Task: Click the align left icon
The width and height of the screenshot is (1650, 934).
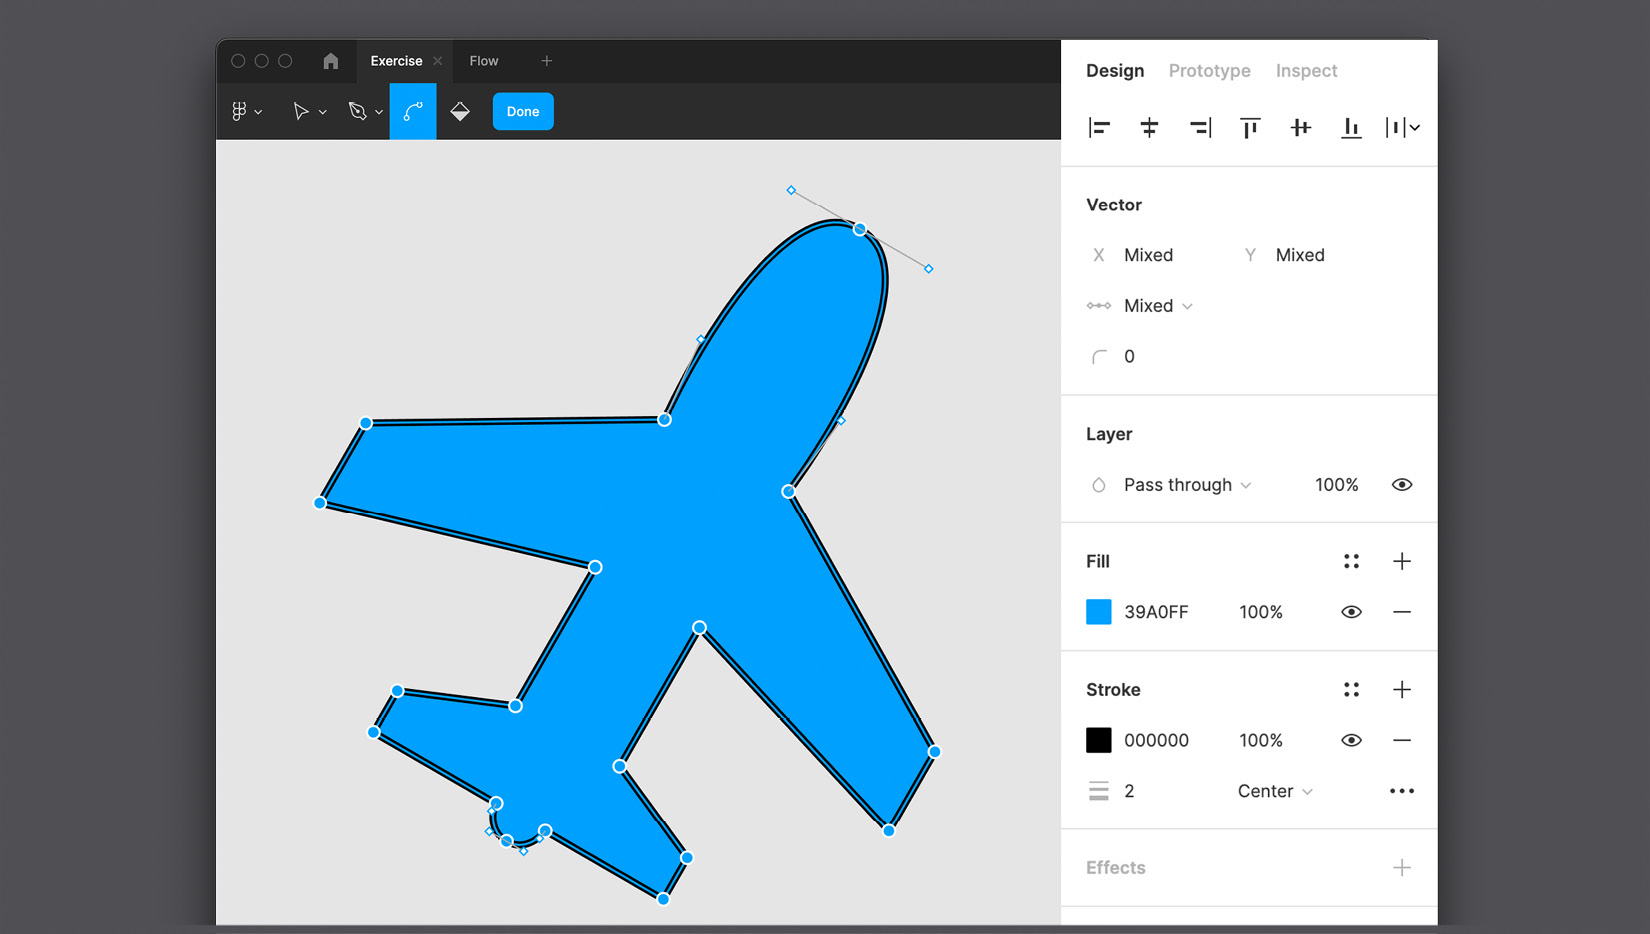Action: click(1099, 127)
